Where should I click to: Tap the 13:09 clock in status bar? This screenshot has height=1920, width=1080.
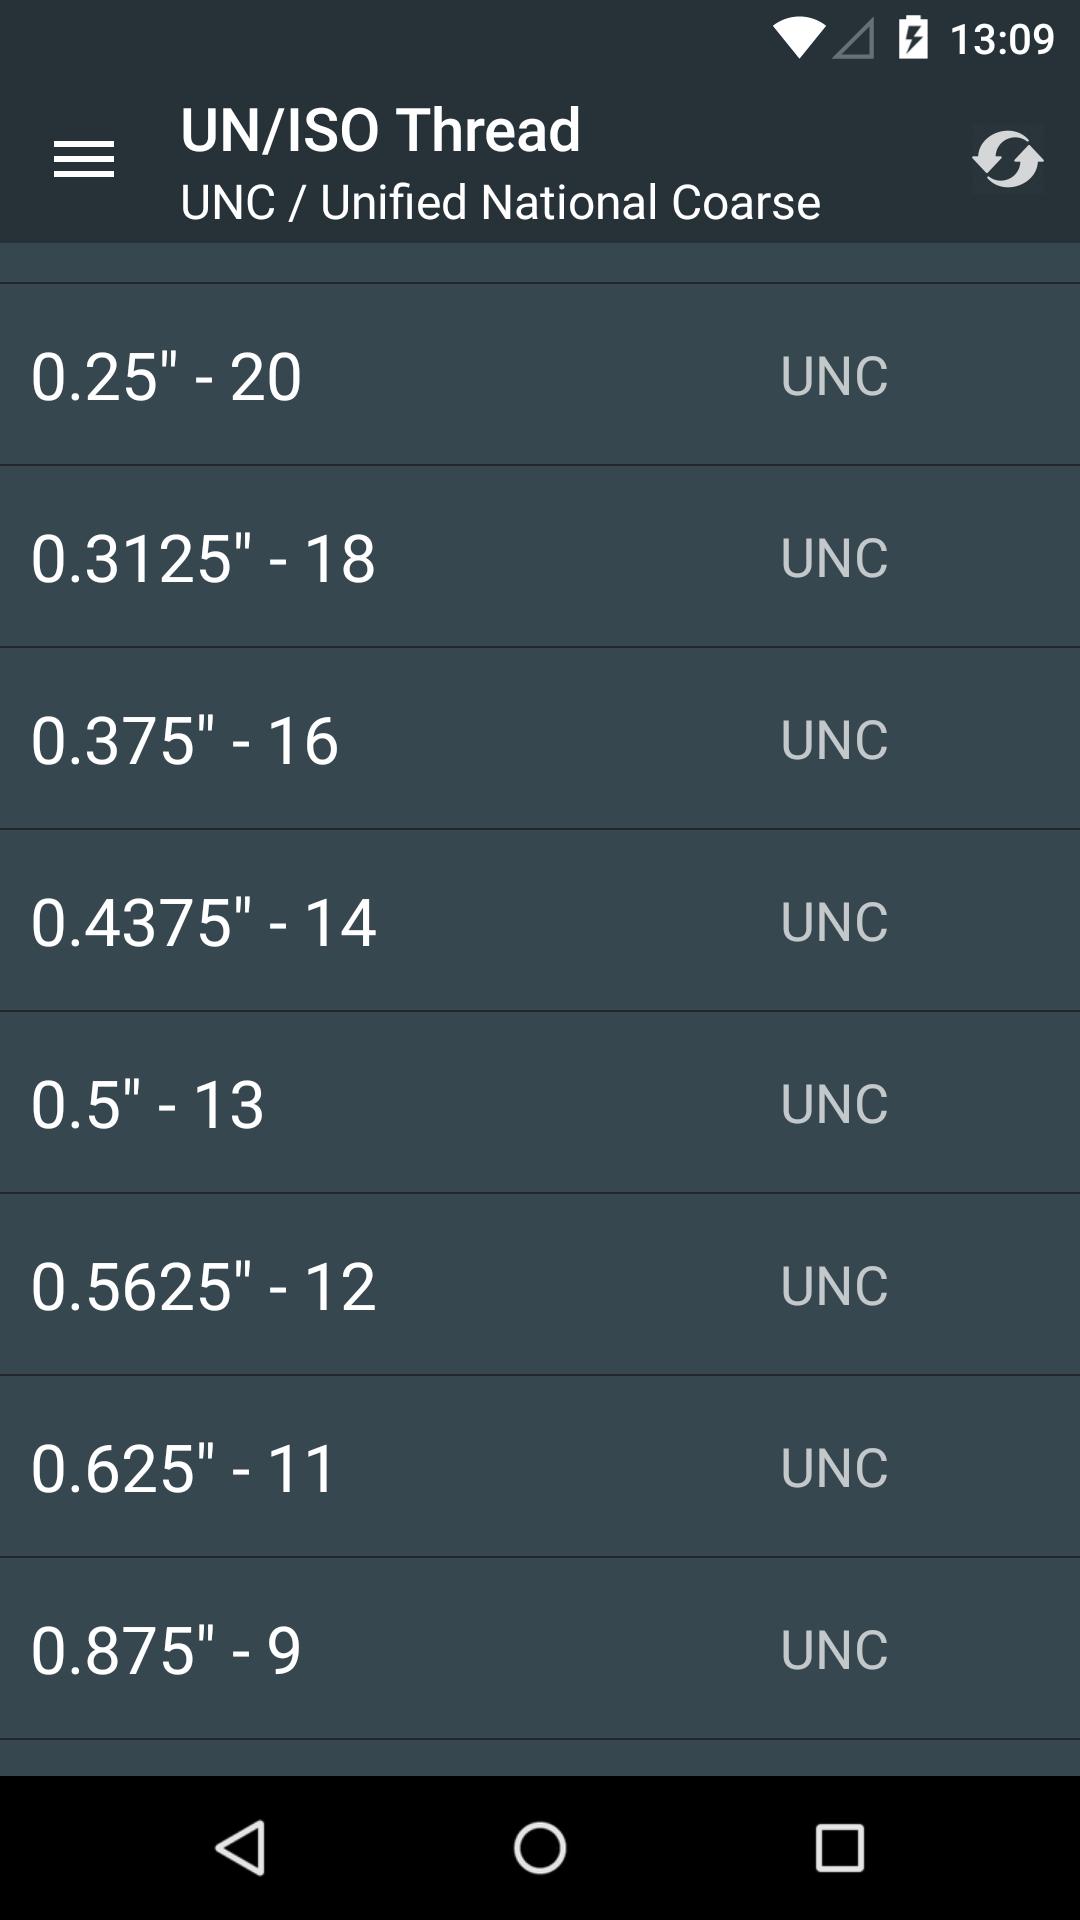pos(1001,40)
